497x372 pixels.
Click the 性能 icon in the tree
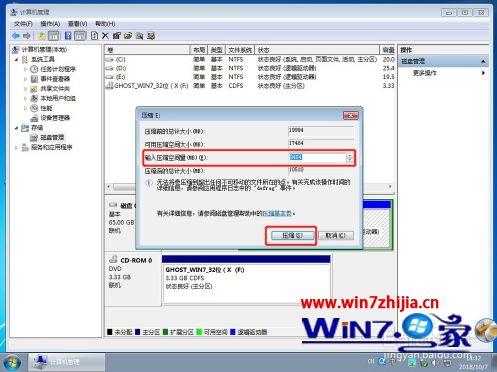(34, 108)
